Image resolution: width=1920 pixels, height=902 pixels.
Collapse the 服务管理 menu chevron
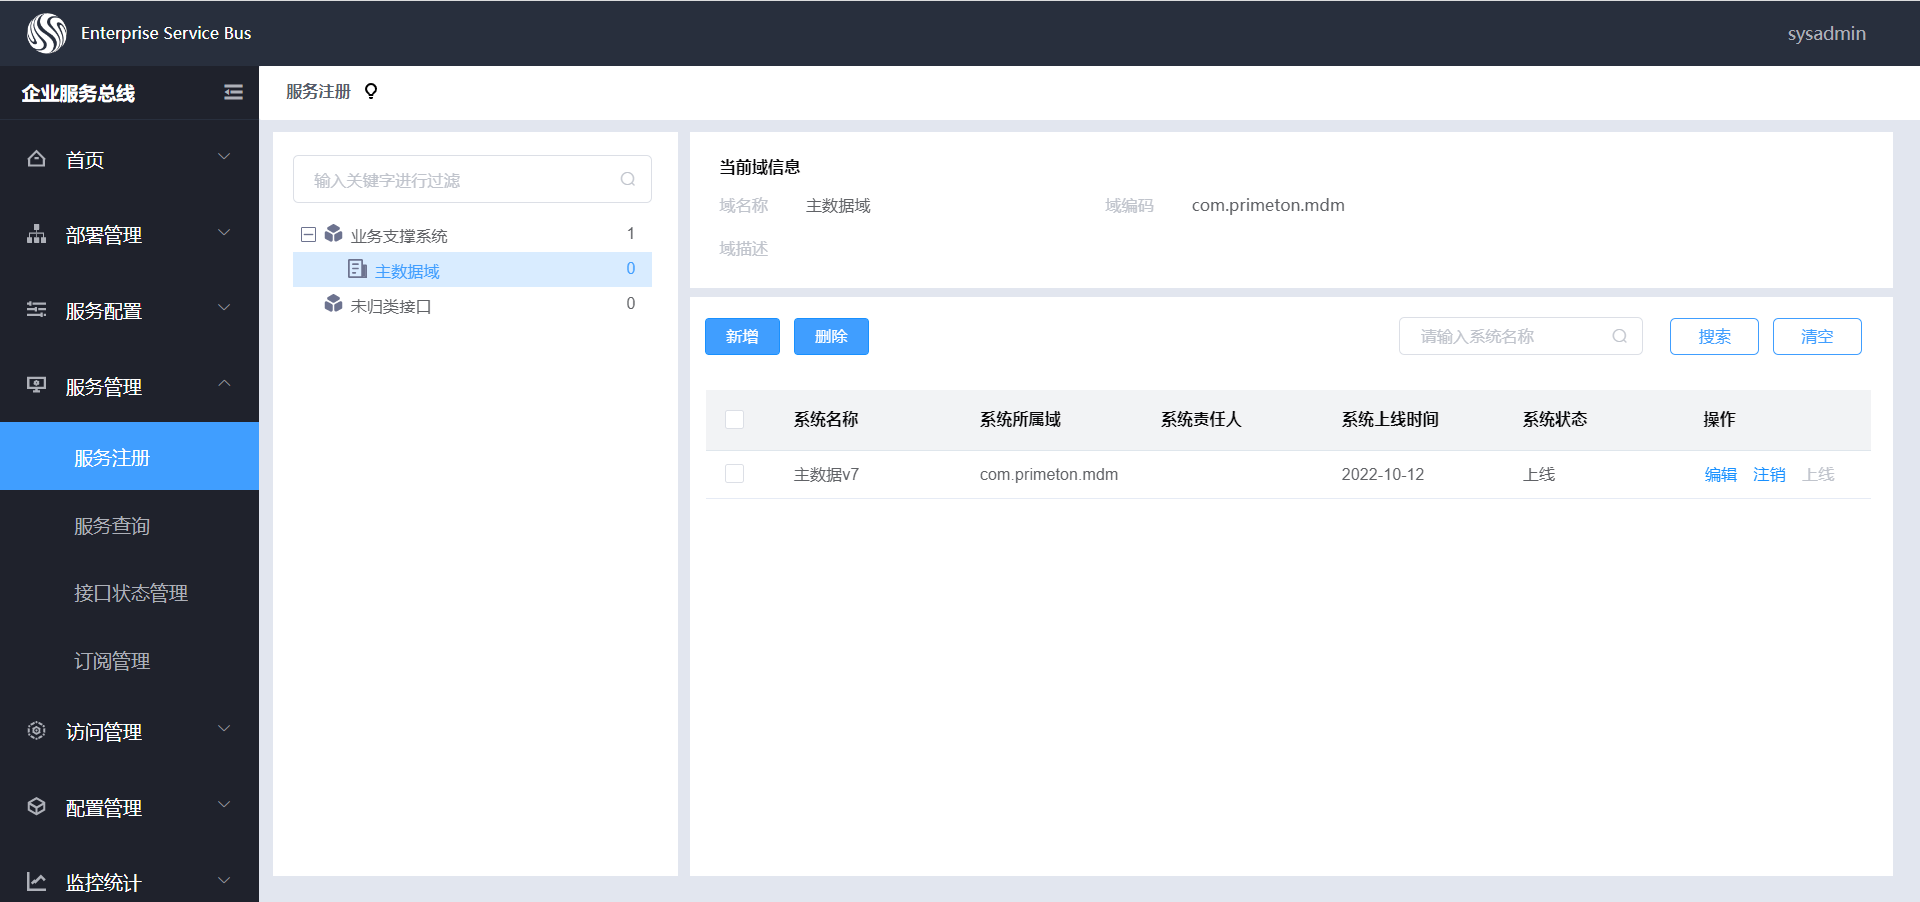click(x=225, y=383)
